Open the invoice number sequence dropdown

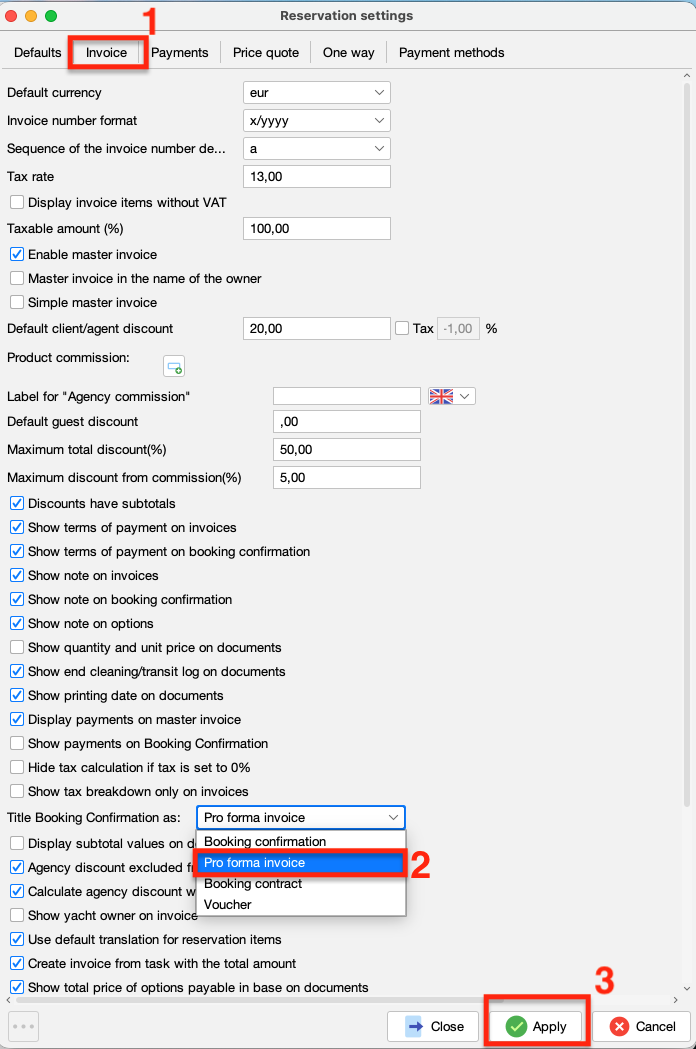pyautogui.click(x=317, y=149)
